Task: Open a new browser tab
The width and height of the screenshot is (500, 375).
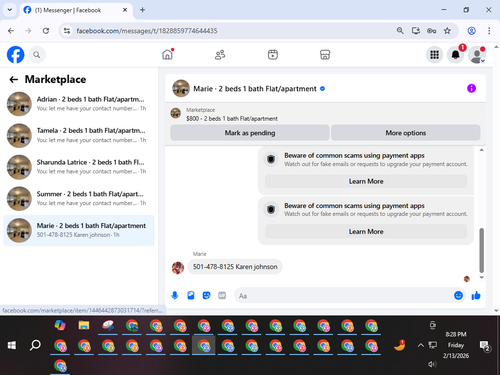Action: point(142,10)
